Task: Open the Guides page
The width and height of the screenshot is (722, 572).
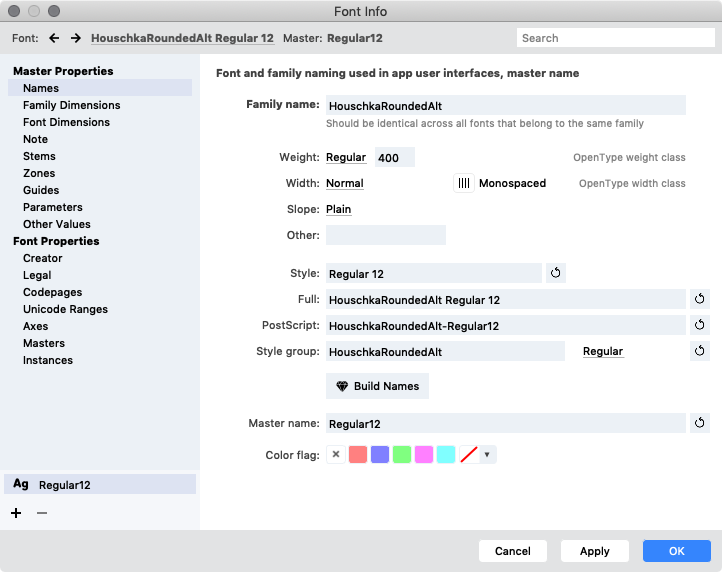Action: coord(41,190)
